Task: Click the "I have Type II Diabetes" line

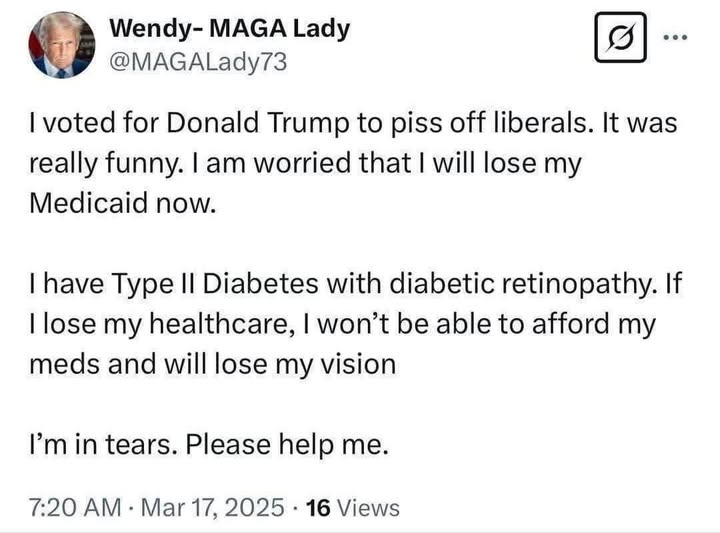Action: 356,284
